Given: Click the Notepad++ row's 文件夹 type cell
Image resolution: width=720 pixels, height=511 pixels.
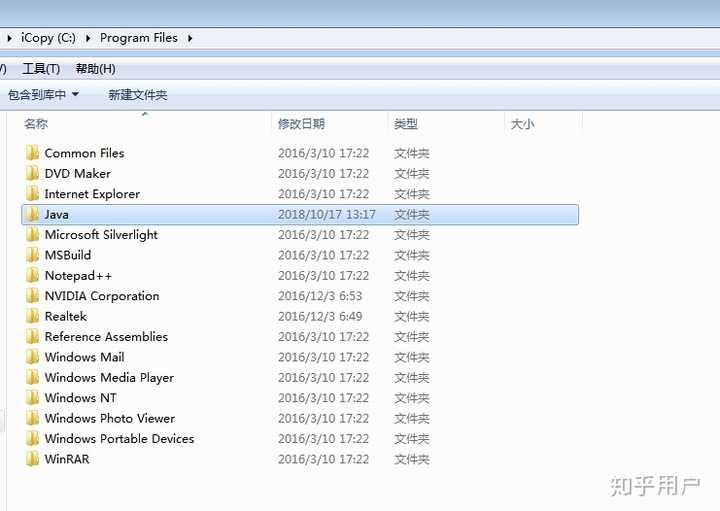Looking at the screenshot, I should coord(412,275).
